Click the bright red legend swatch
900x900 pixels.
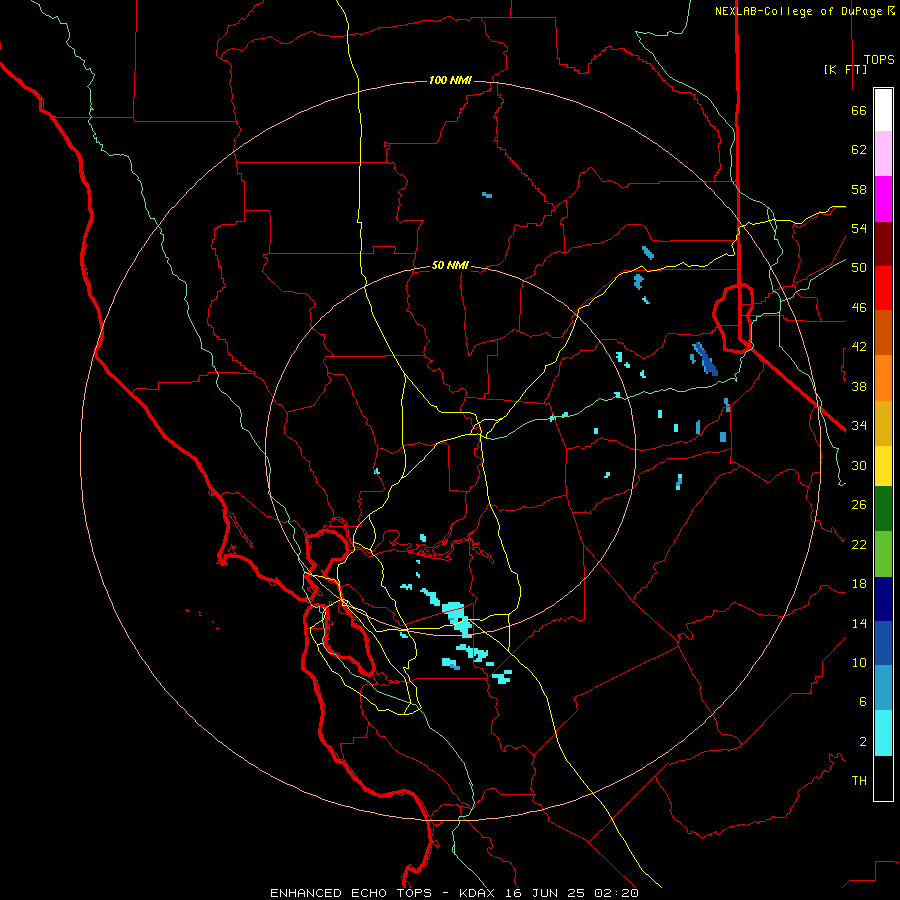[883, 288]
